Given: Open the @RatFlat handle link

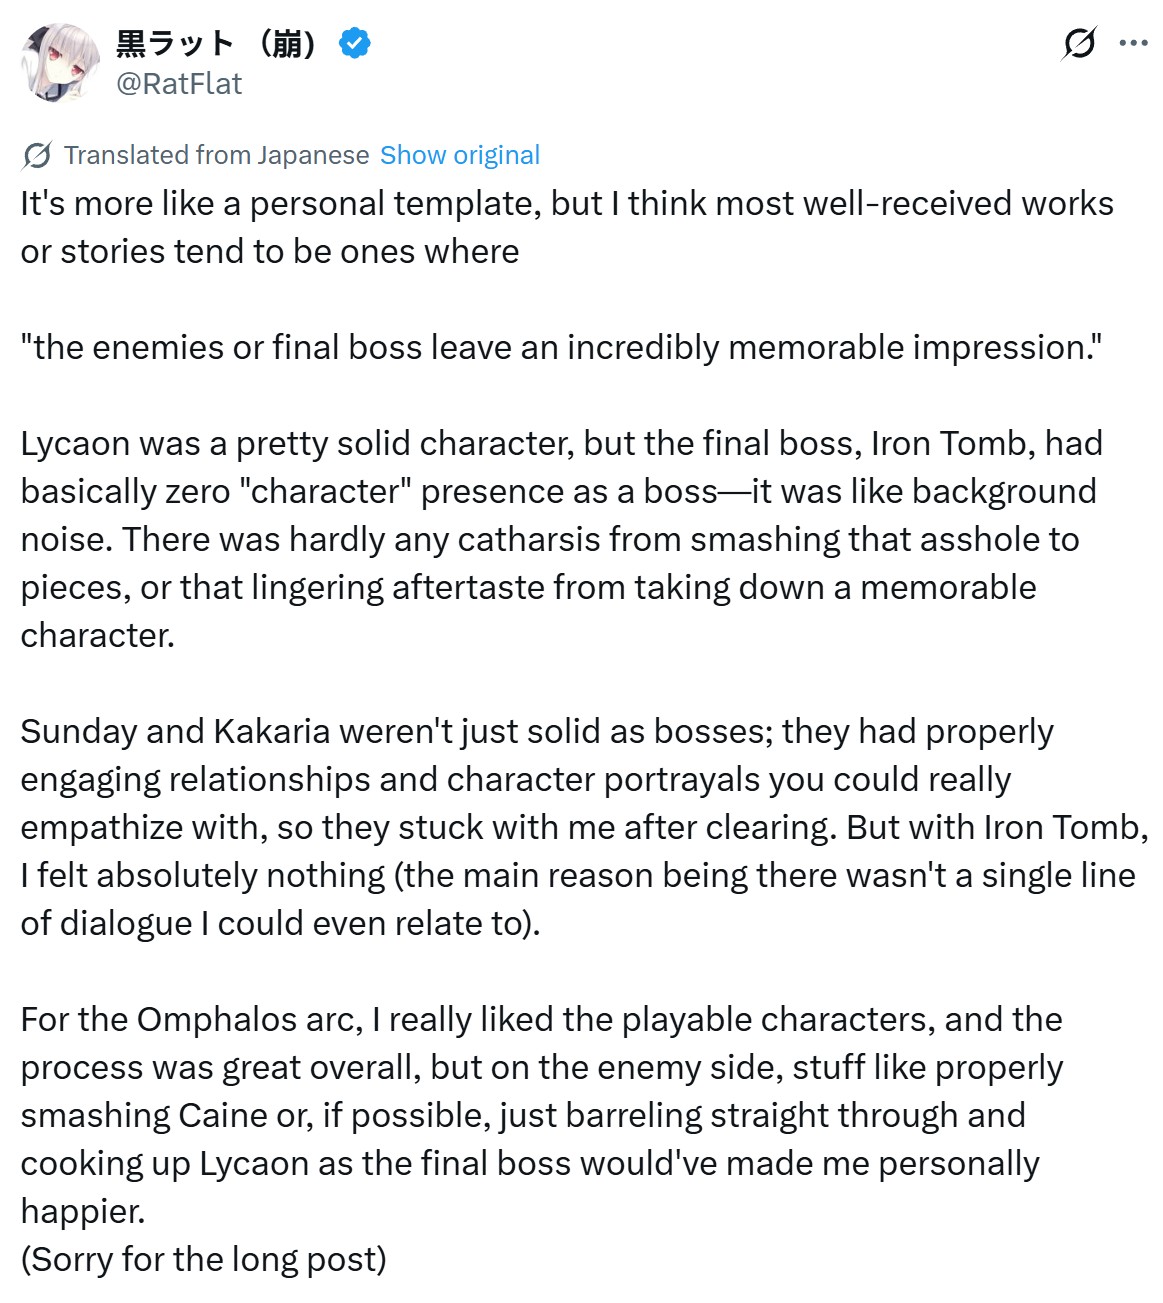Looking at the screenshot, I should tap(179, 83).
